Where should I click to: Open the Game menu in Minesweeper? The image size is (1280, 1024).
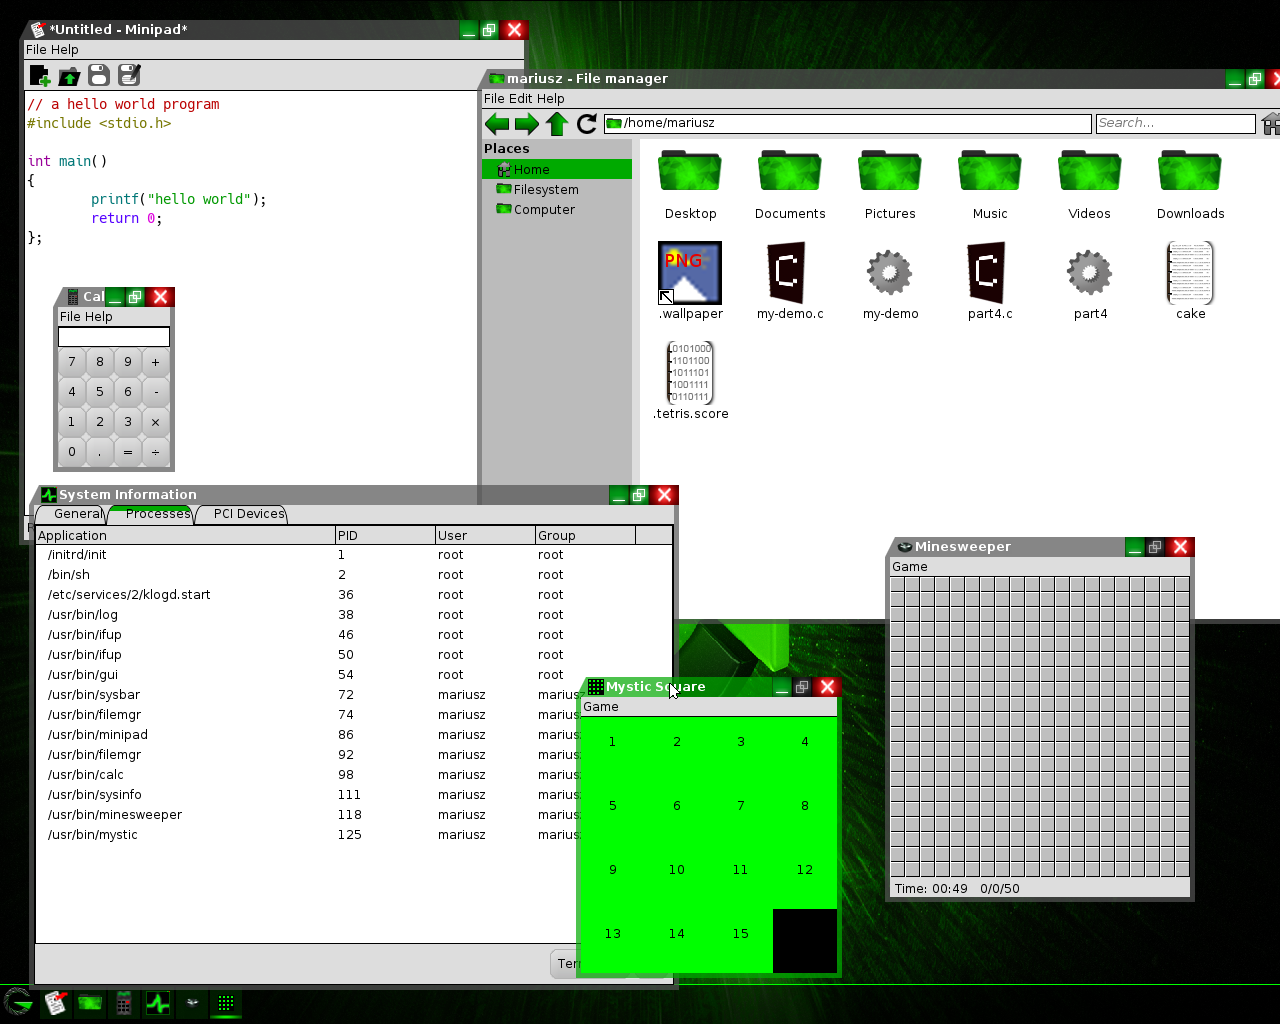click(909, 567)
